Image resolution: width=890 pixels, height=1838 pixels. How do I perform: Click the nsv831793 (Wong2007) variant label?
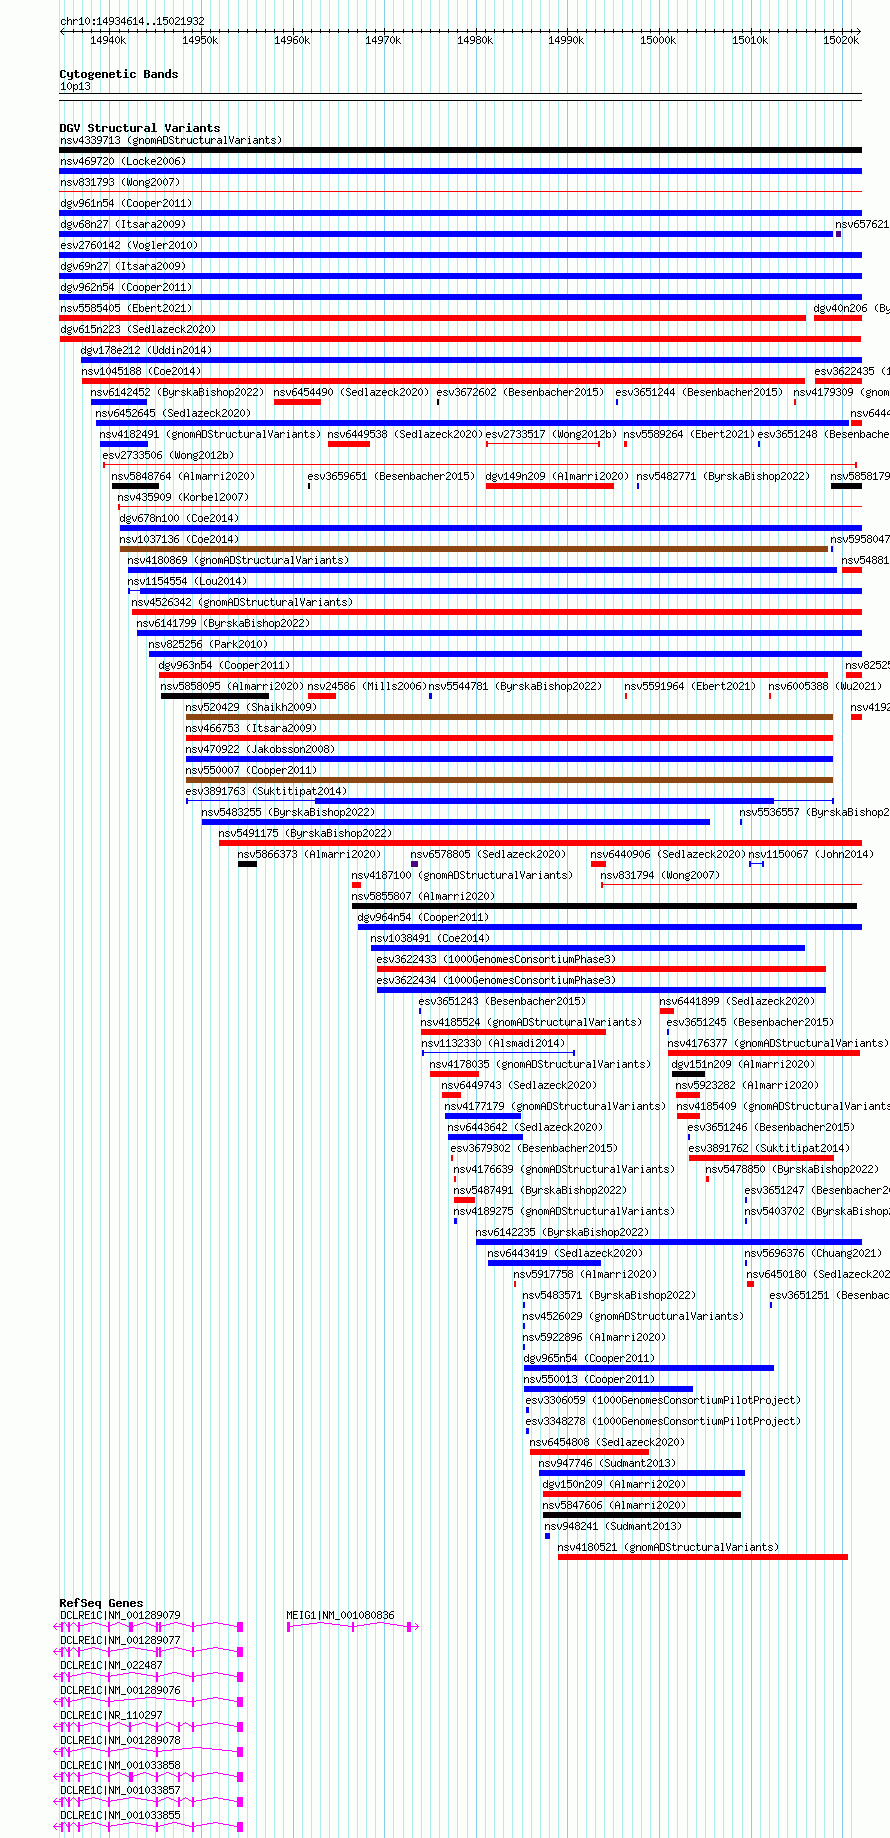click(x=120, y=182)
